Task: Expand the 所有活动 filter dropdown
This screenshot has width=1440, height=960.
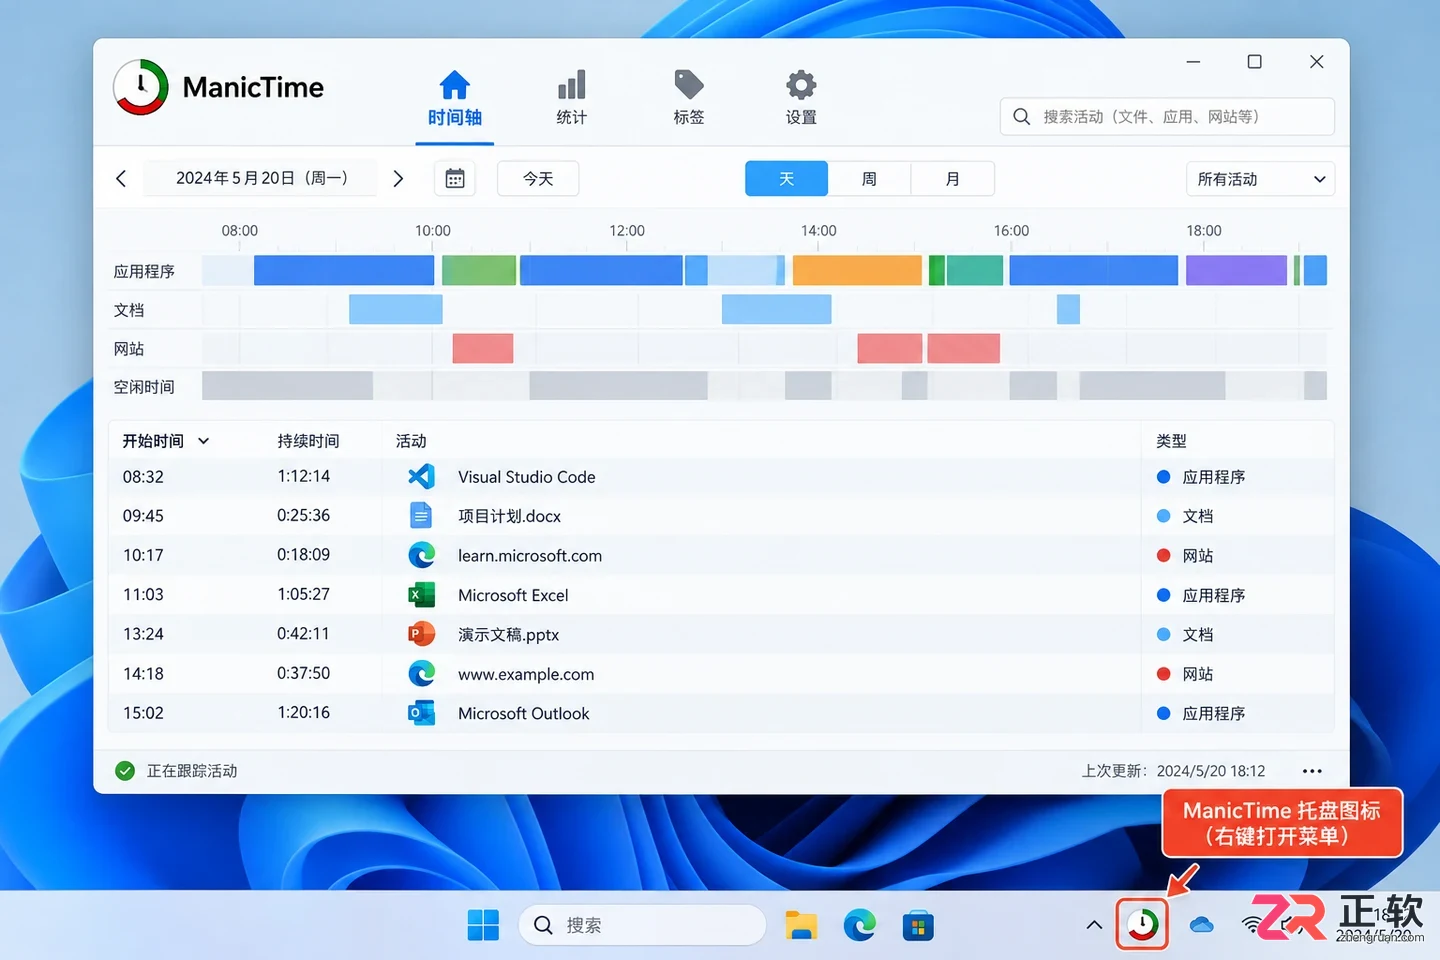Action: pos(1260,179)
